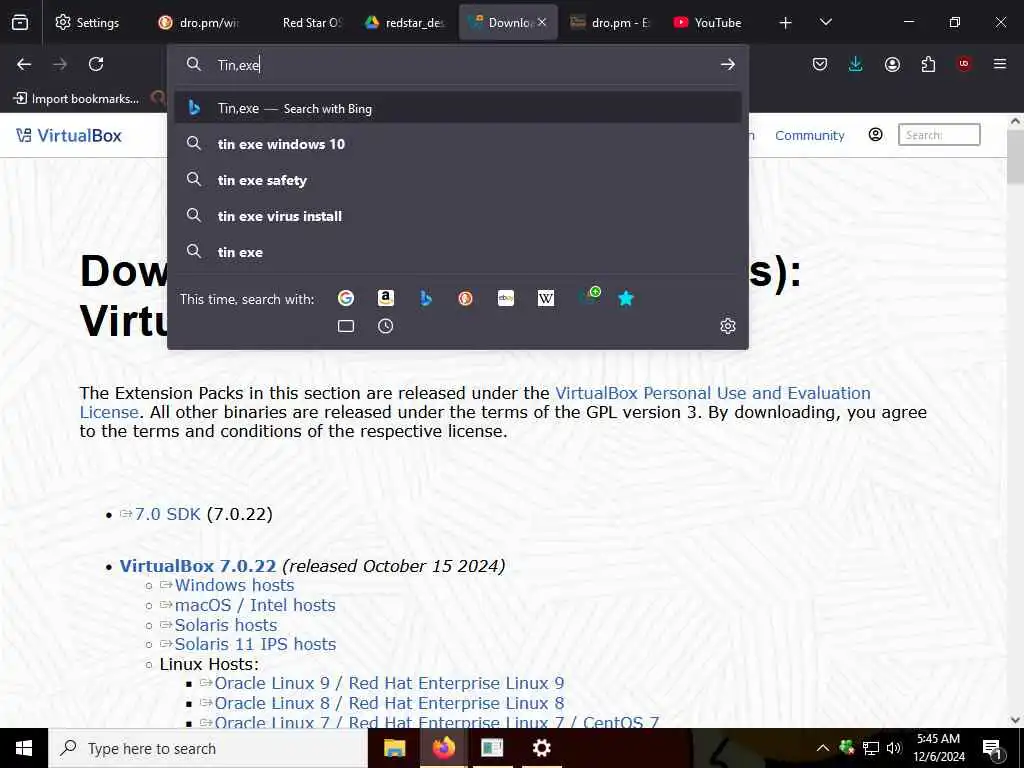Open VirtualBox site user account icon
Viewport: 1024px width, 768px height.
tap(876, 135)
